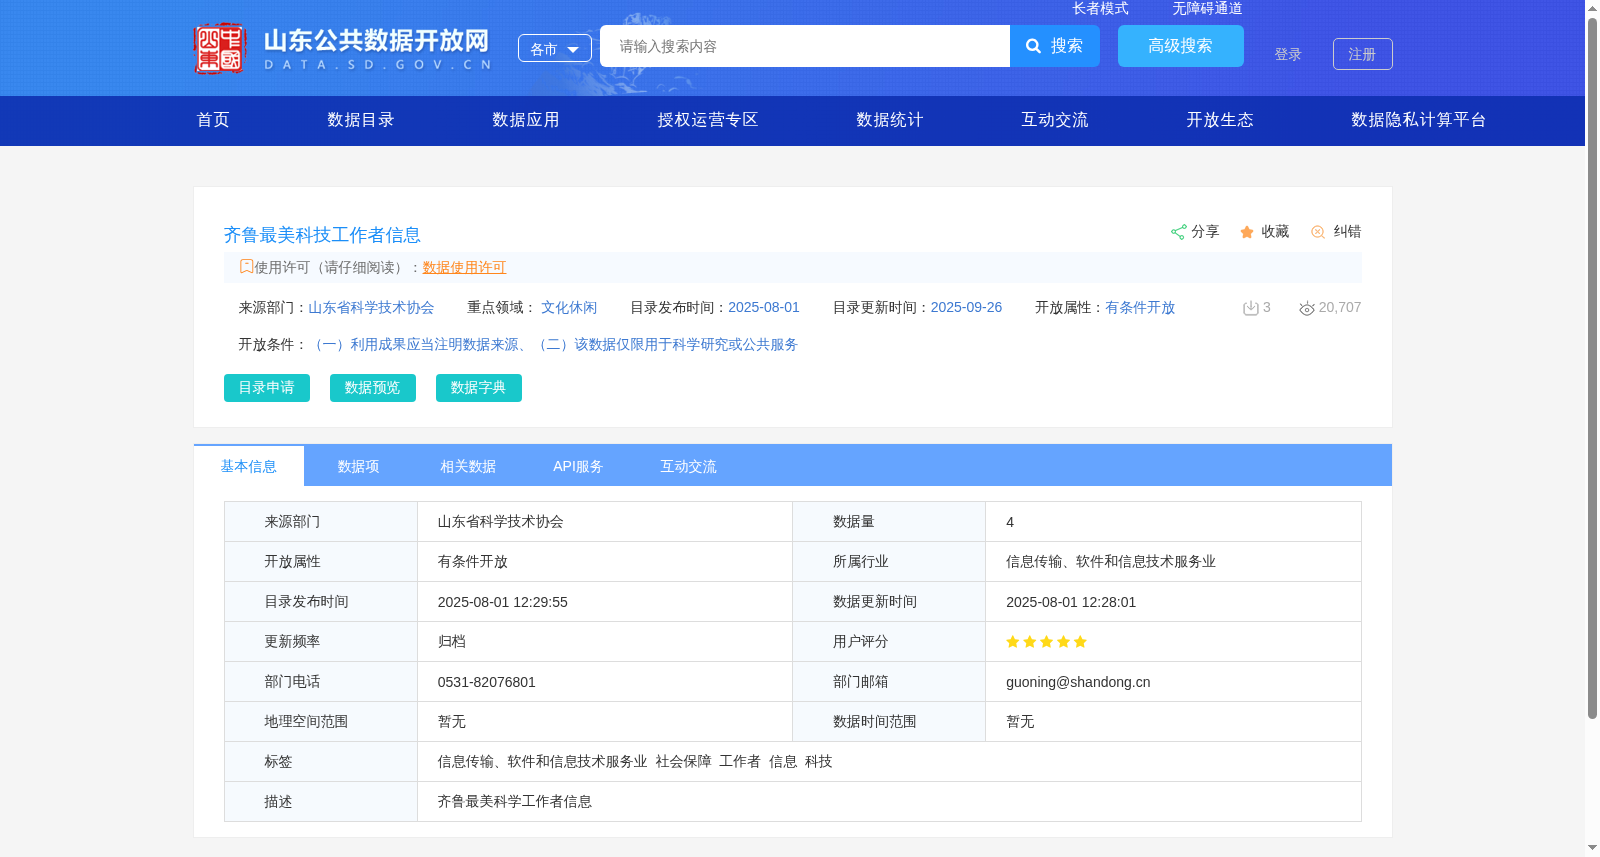The width and height of the screenshot is (1600, 857).
Task: Switch to the 相关数据 tab
Action: 469,466
